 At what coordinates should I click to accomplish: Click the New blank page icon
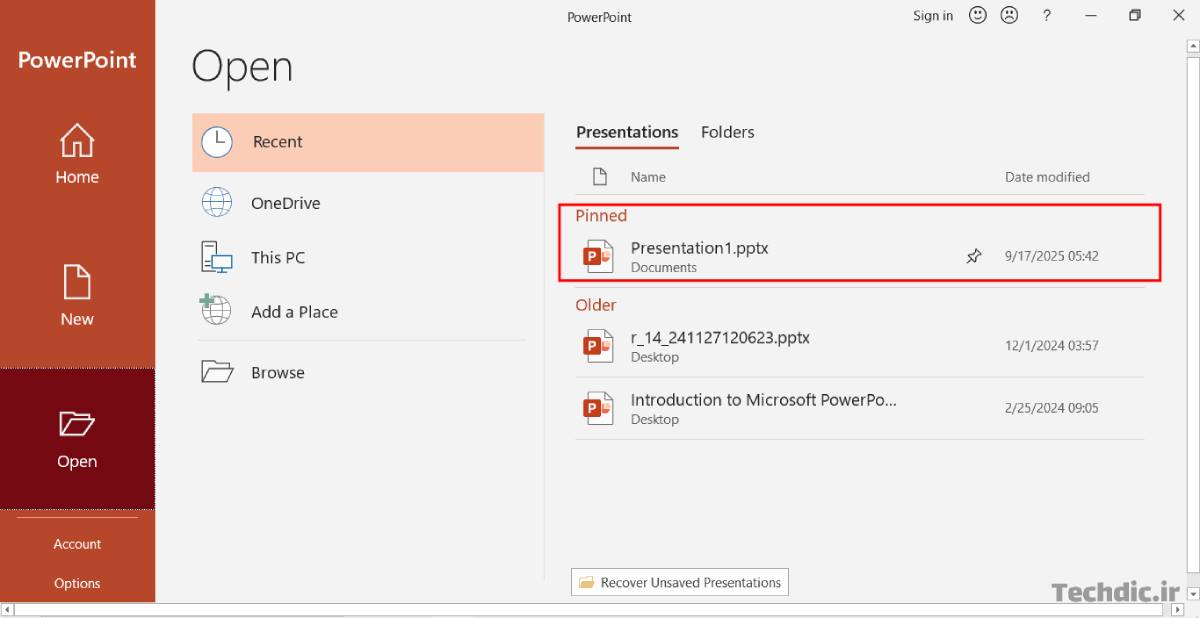coord(77,282)
